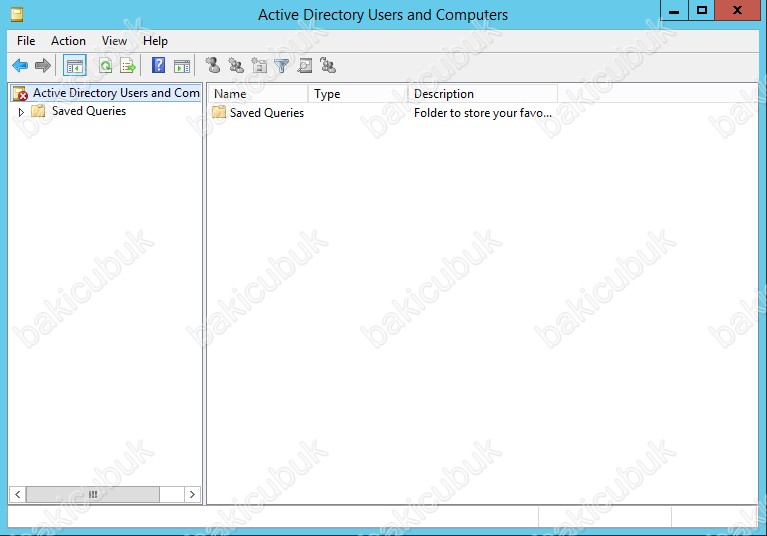Click the Back arrow toolbar icon
The height and width of the screenshot is (536, 767).
pos(20,66)
